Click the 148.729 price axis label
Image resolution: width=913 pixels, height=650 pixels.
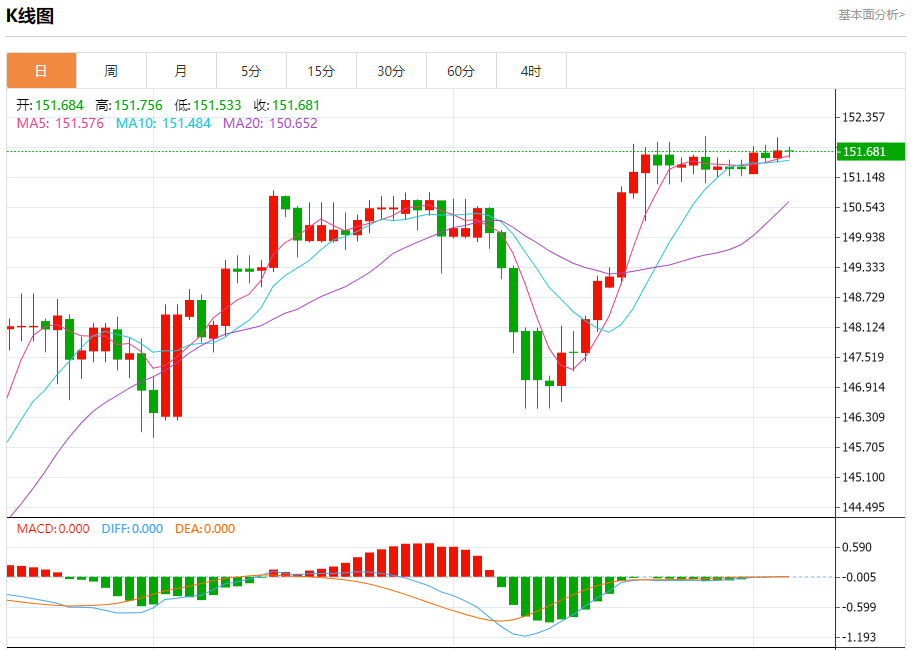pos(864,297)
